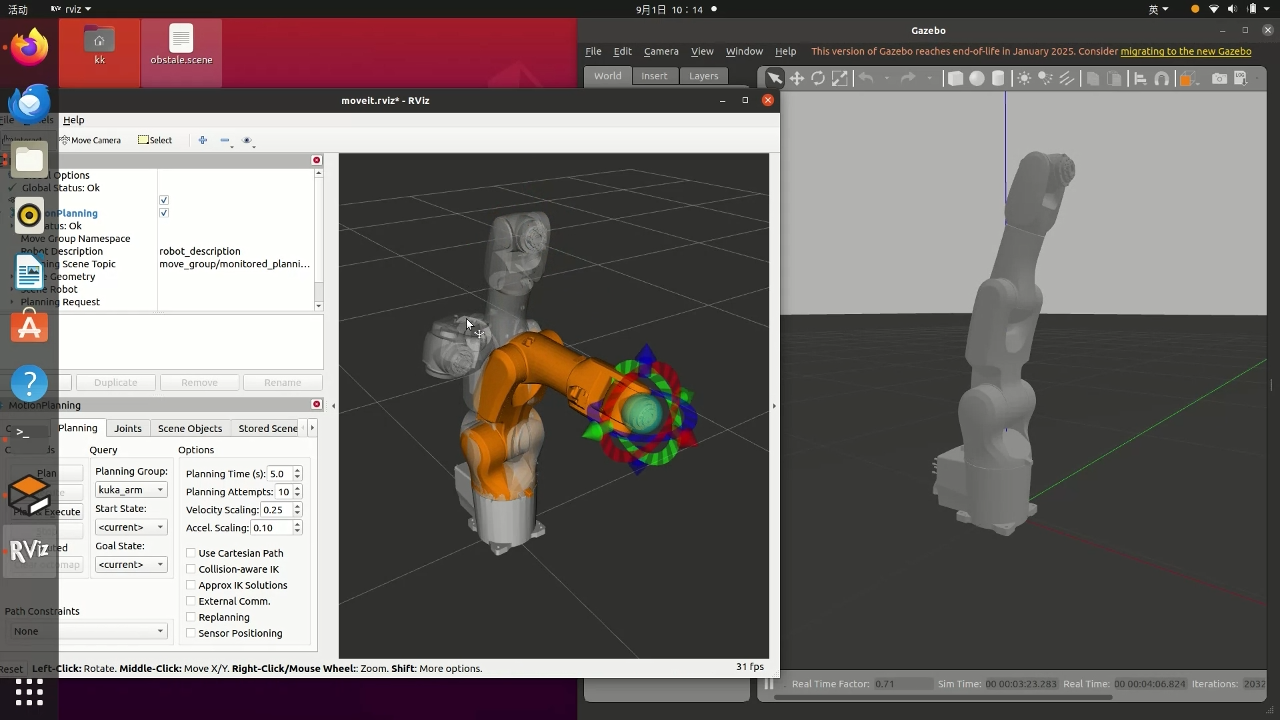Open Path Constraints None dropdown
Image resolution: width=1280 pixels, height=720 pixels.
[86, 631]
